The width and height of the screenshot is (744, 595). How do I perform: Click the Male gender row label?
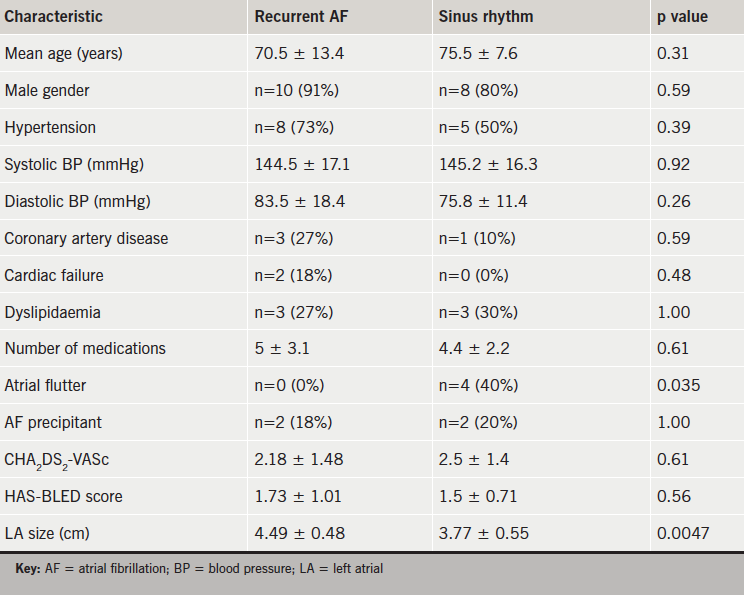coord(47,90)
